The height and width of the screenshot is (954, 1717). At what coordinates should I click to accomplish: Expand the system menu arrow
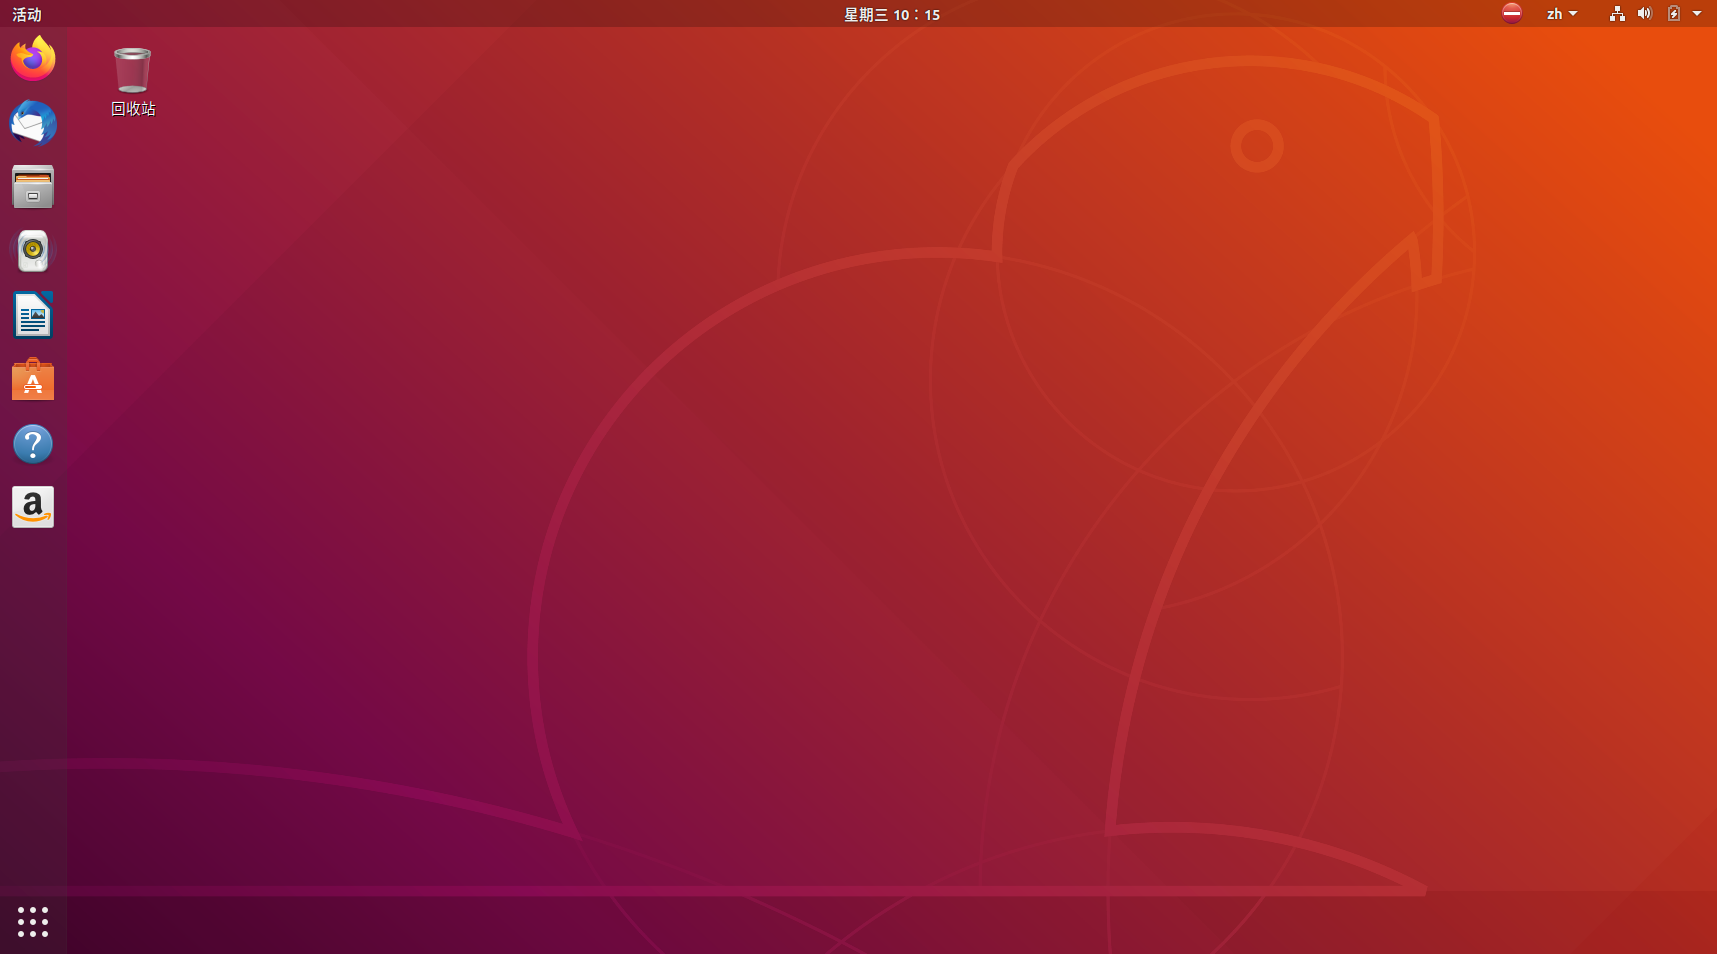(1697, 14)
